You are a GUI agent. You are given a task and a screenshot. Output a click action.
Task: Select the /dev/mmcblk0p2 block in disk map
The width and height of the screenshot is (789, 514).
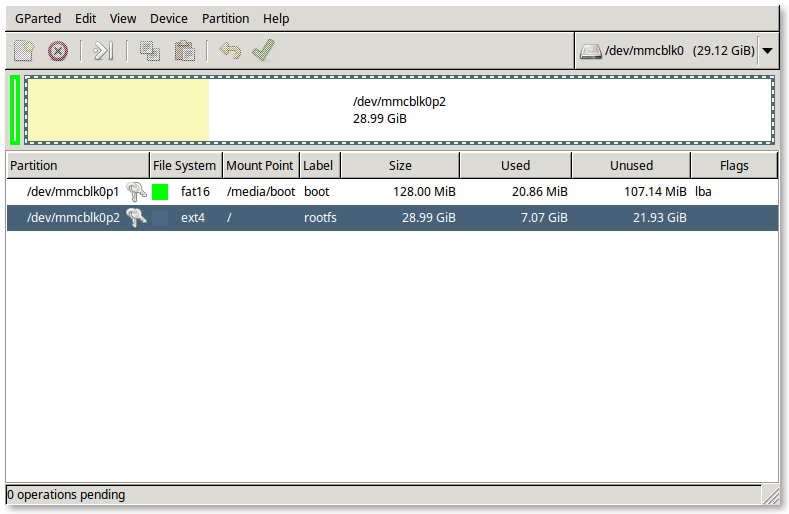400,110
